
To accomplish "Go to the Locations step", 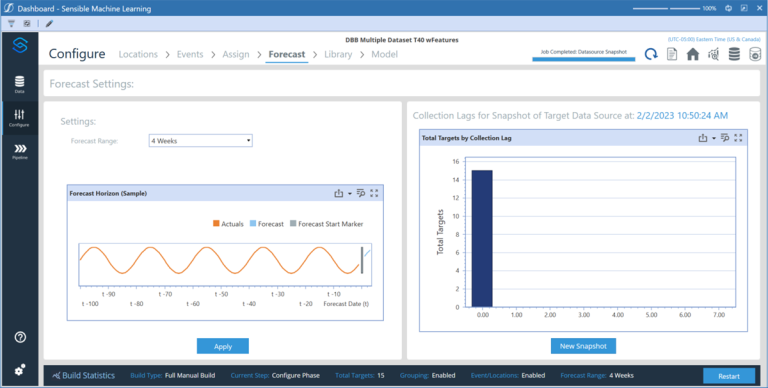I will pos(138,54).
